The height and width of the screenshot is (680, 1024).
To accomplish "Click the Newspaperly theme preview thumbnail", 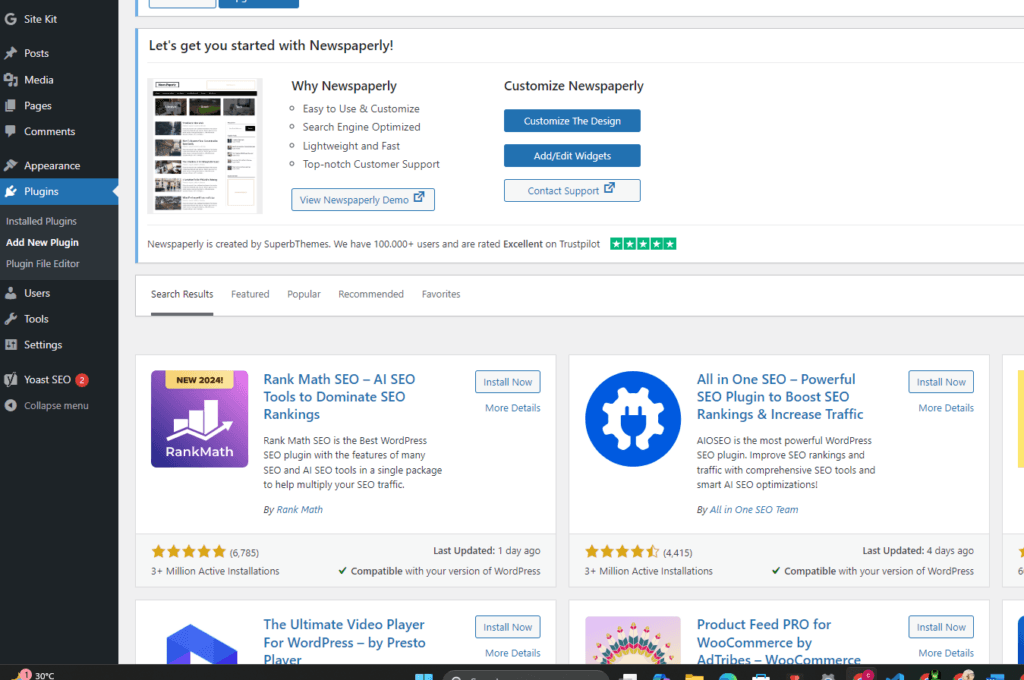I will [x=205, y=146].
